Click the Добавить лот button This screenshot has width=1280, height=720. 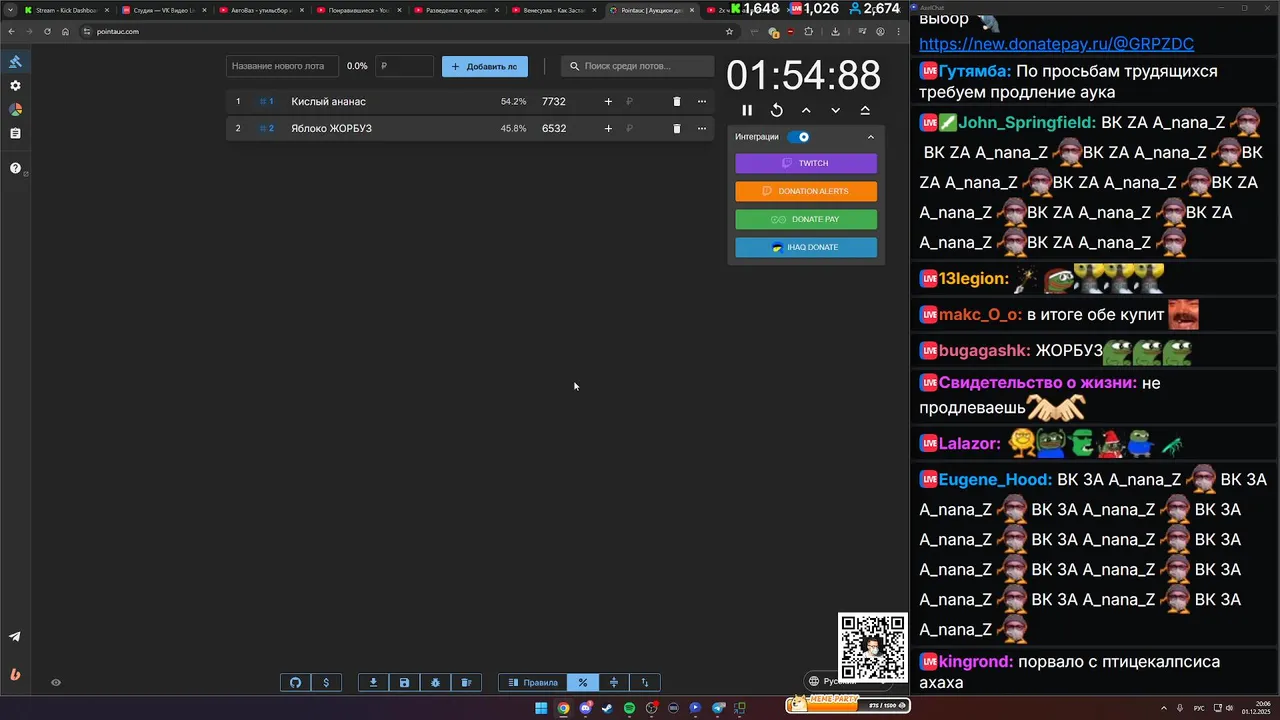pyautogui.click(x=485, y=66)
